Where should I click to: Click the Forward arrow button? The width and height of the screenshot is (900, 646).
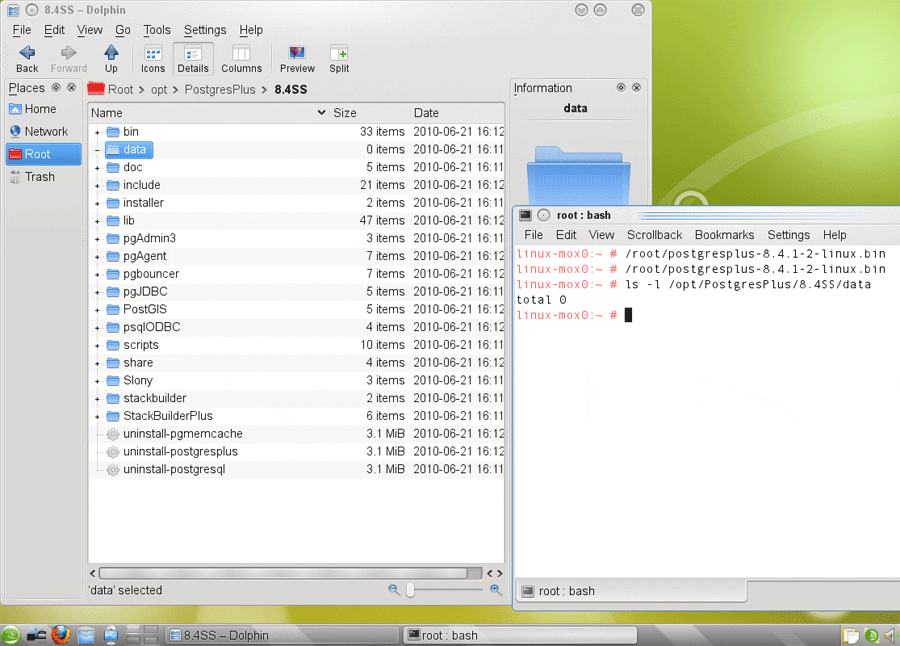tap(68, 59)
